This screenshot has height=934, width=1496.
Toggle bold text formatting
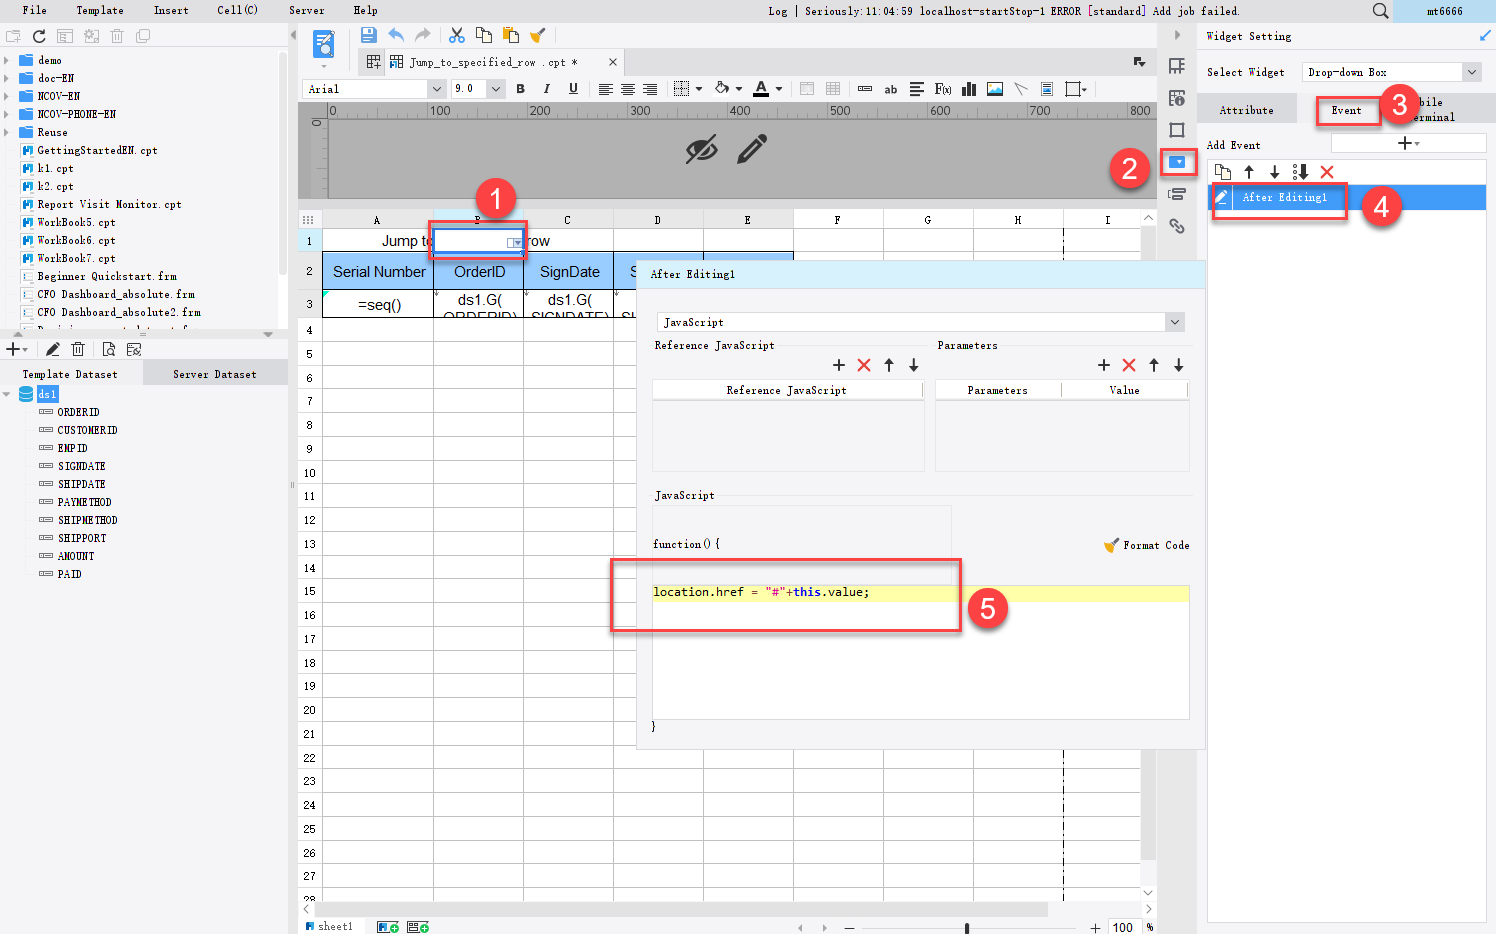pyautogui.click(x=520, y=89)
